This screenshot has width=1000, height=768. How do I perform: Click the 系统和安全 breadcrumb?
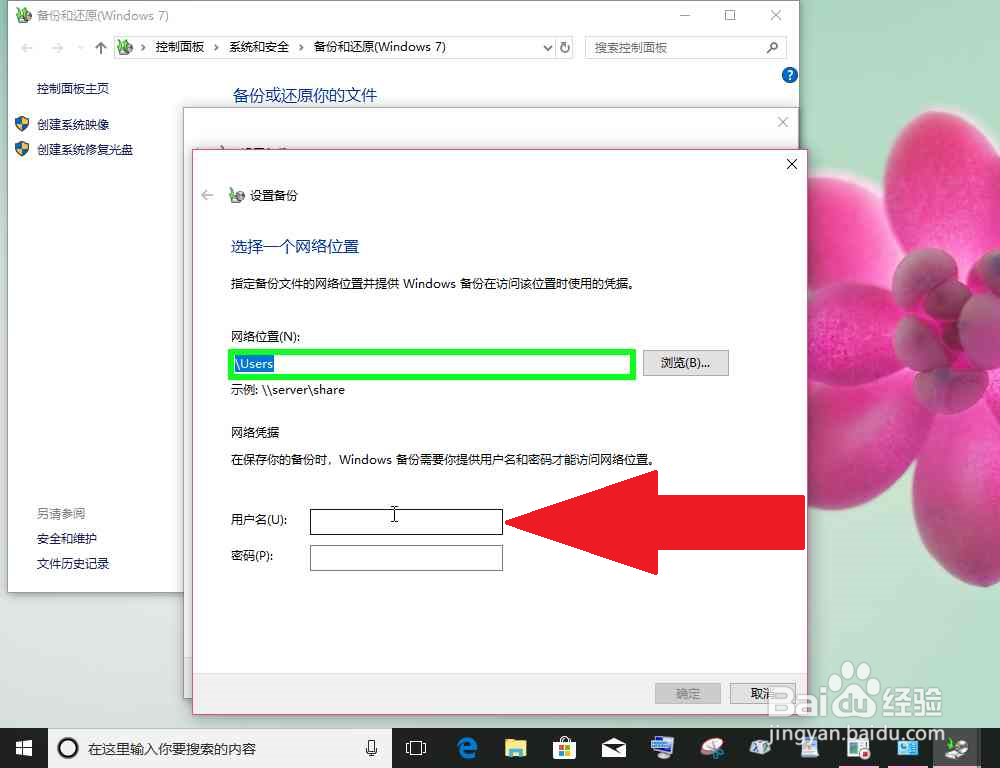(x=259, y=47)
